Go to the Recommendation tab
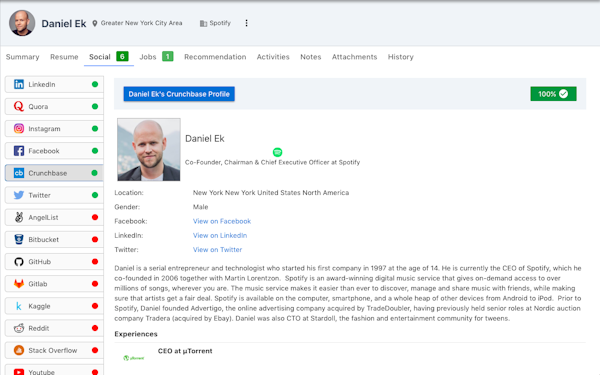Viewport: 600px width, 375px height. 215,57
